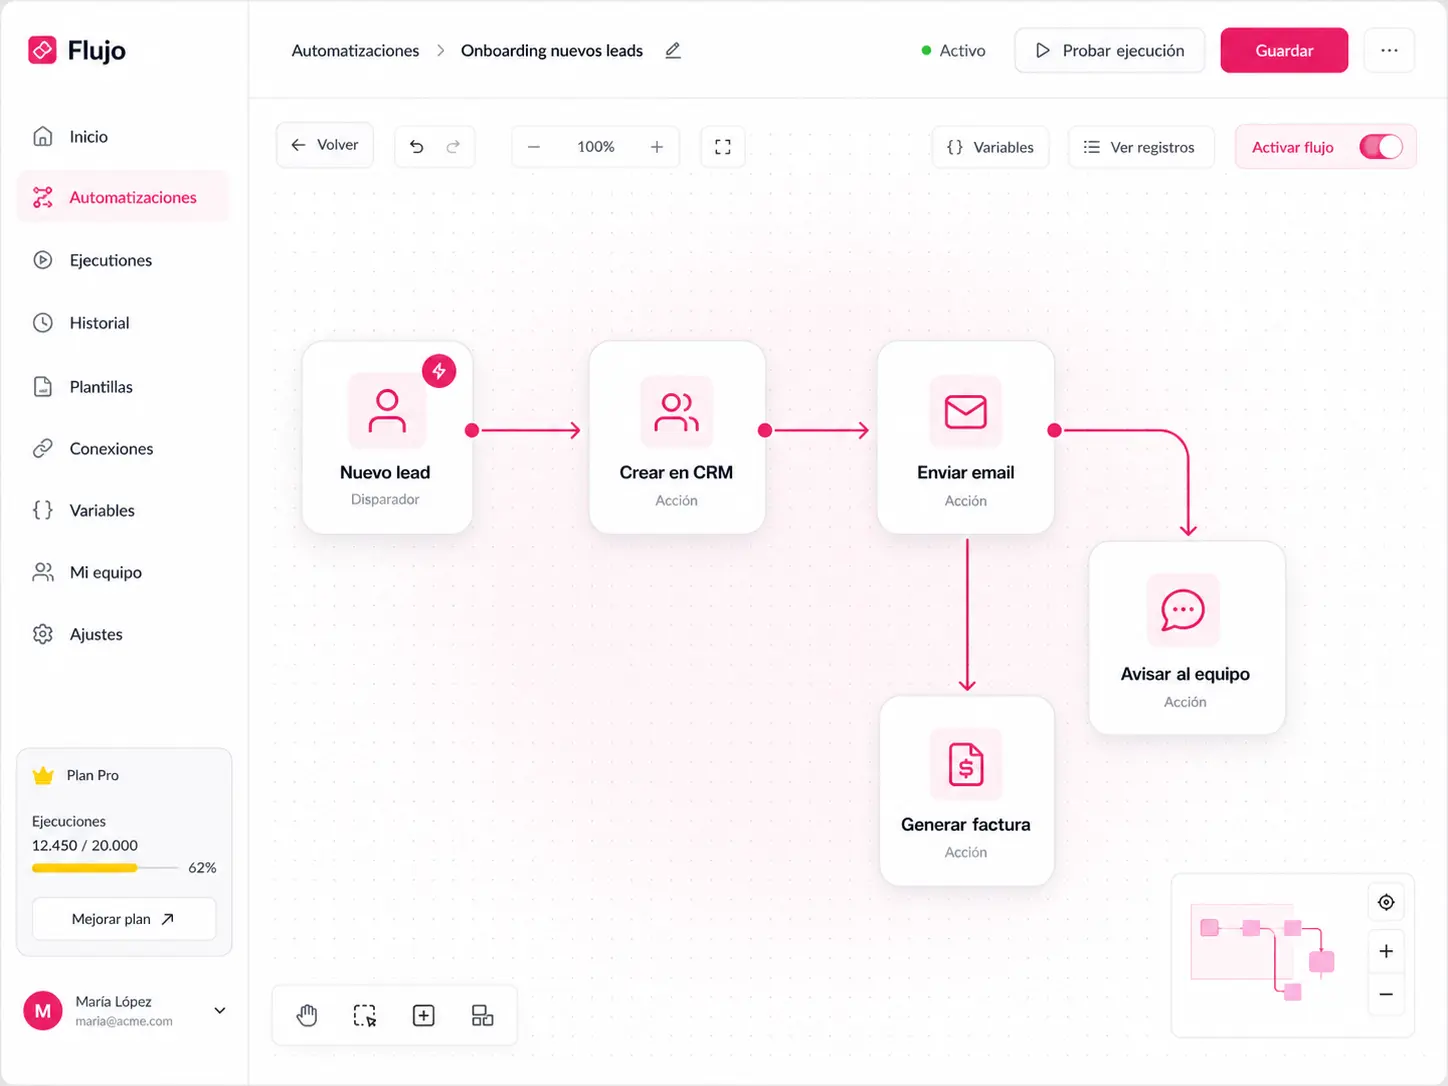
Task: Open Conexiones in the sidebar
Action: pyautogui.click(x=123, y=448)
